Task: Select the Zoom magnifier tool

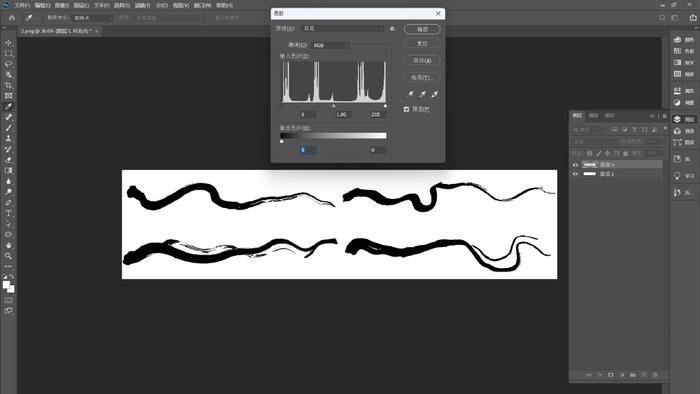Action: click(8, 256)
